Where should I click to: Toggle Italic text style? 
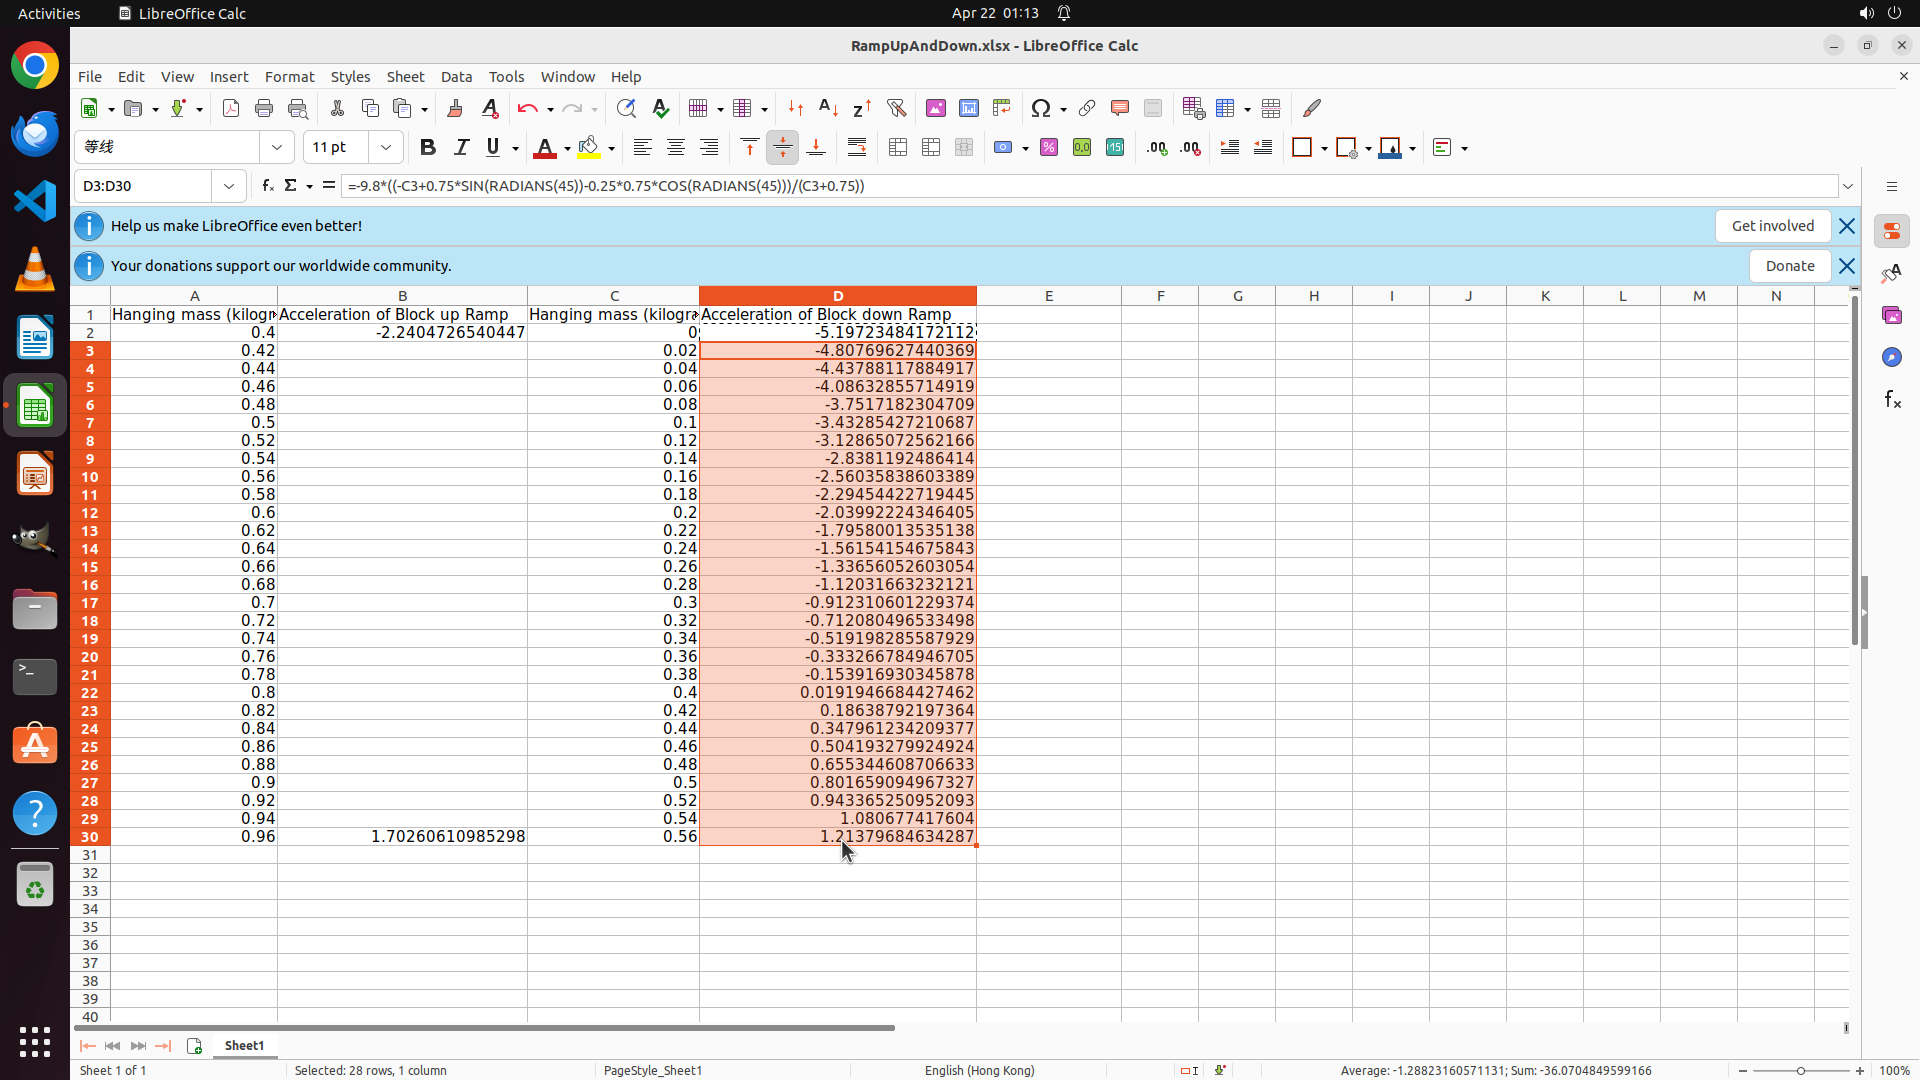461,148
